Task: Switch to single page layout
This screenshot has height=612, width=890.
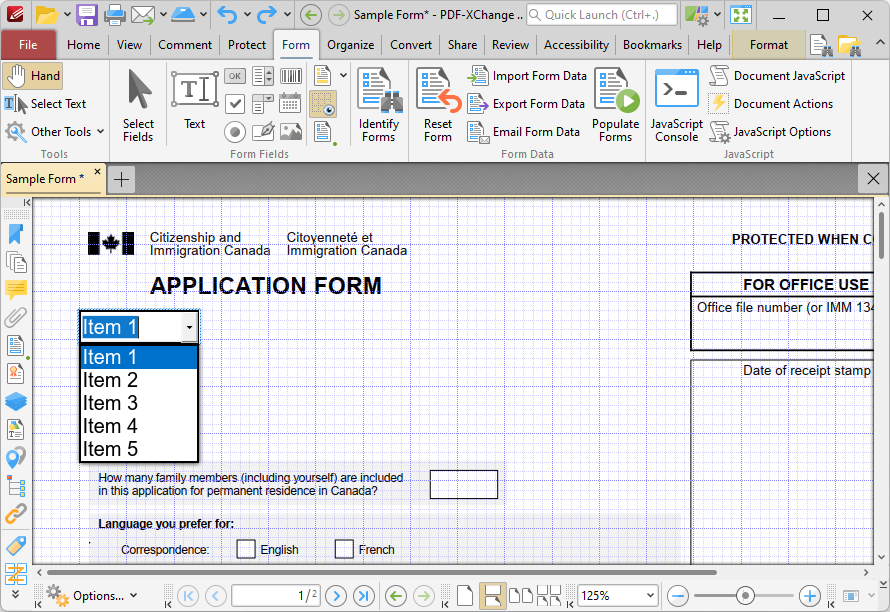Action: 465,596
